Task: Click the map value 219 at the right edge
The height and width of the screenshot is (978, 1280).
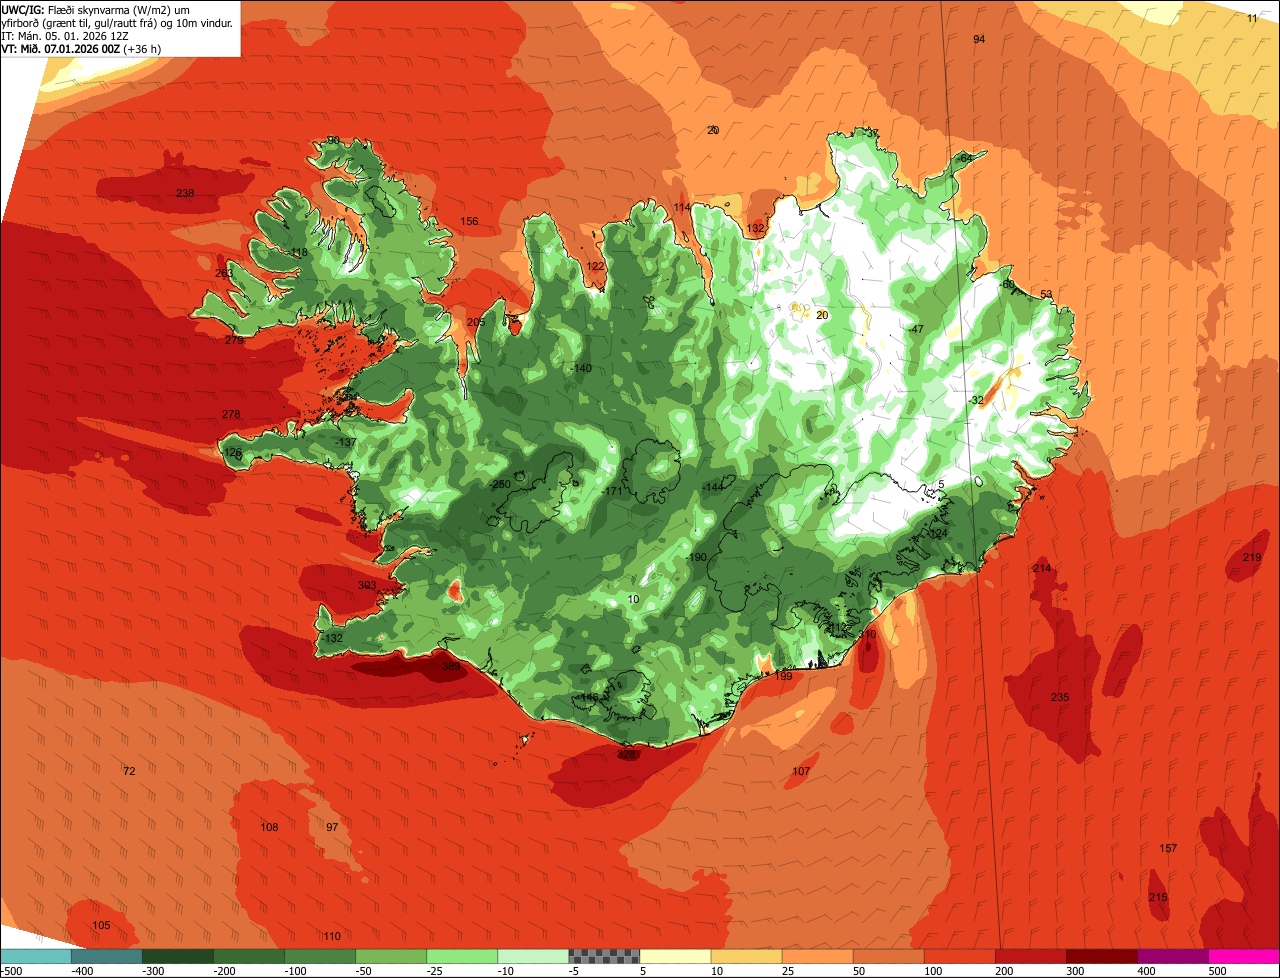Action: pyautogui.click(x=1252, y=558)
